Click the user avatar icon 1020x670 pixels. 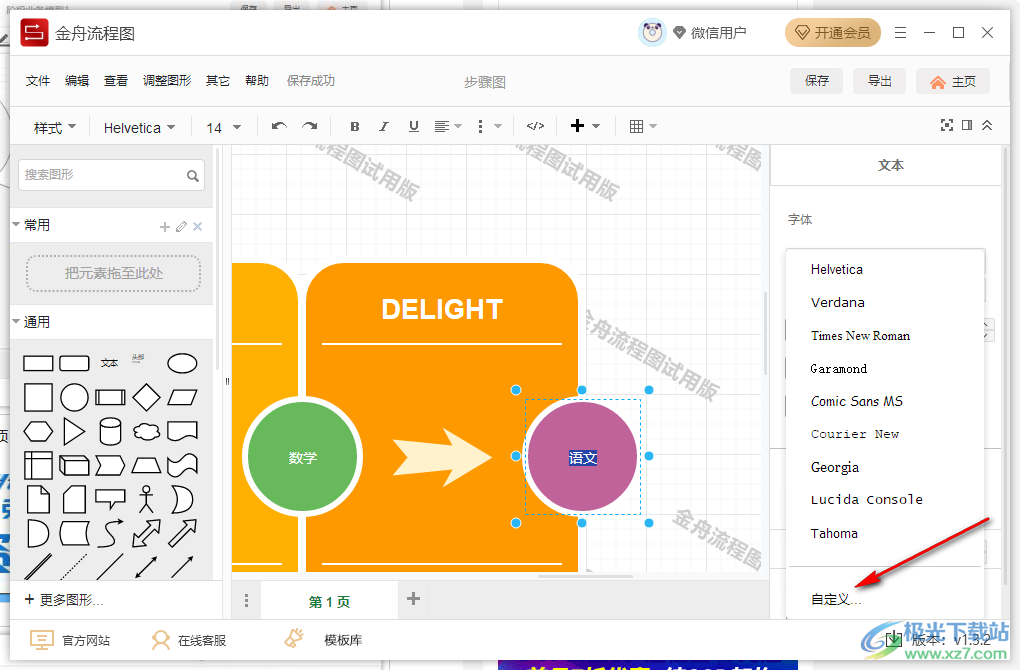tap(652, 33)
